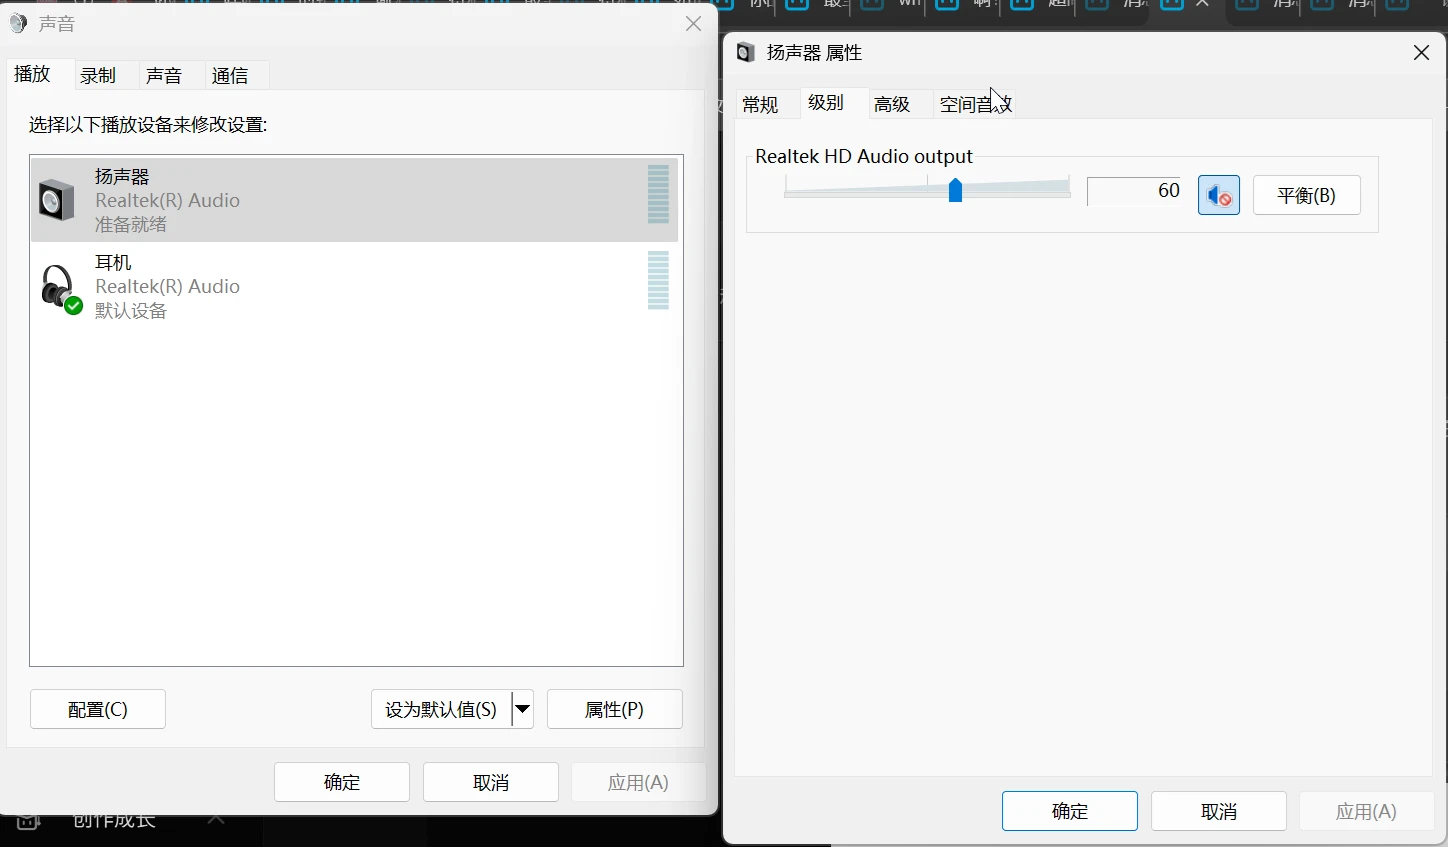This screenshot has height=847, width=1448.
Task: Click the 配置(C) button
Action: pos(97,709)
